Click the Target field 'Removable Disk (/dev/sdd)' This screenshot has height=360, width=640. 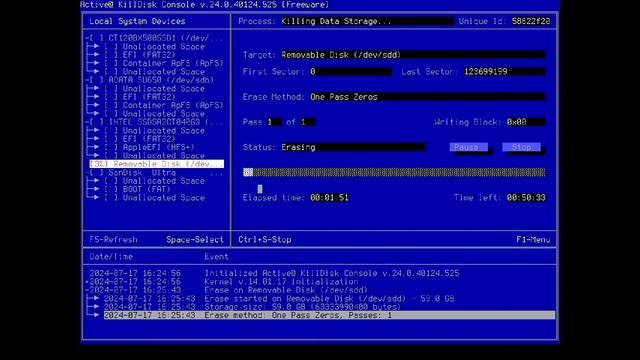[x=413, y=55]
